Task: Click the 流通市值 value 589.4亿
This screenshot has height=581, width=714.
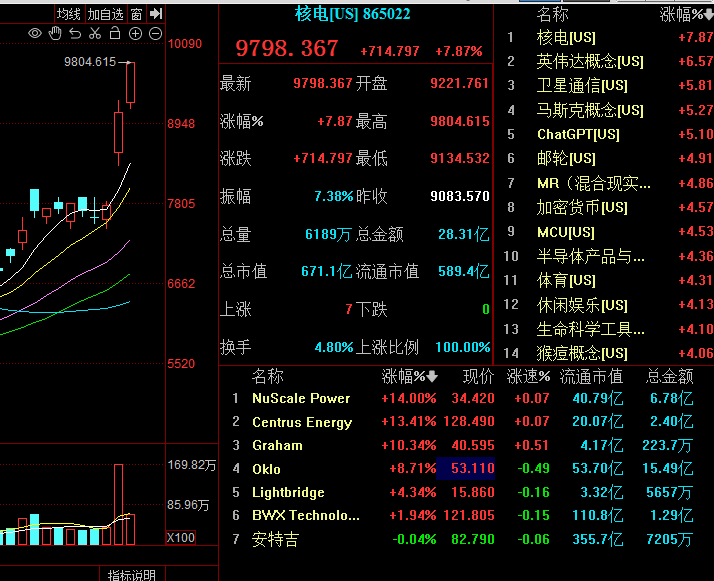Action: point(464,271)
